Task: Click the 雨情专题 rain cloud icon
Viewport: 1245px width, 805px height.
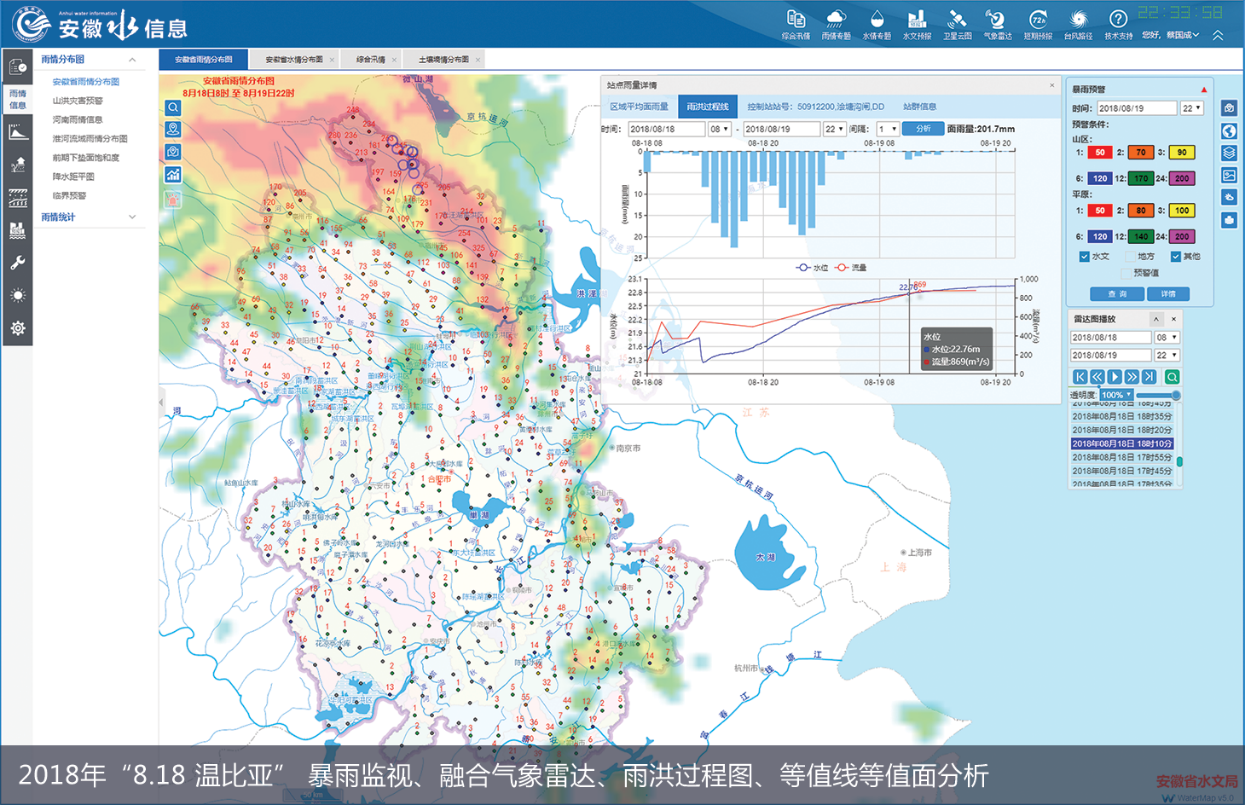Action: (x=835, y=19)
